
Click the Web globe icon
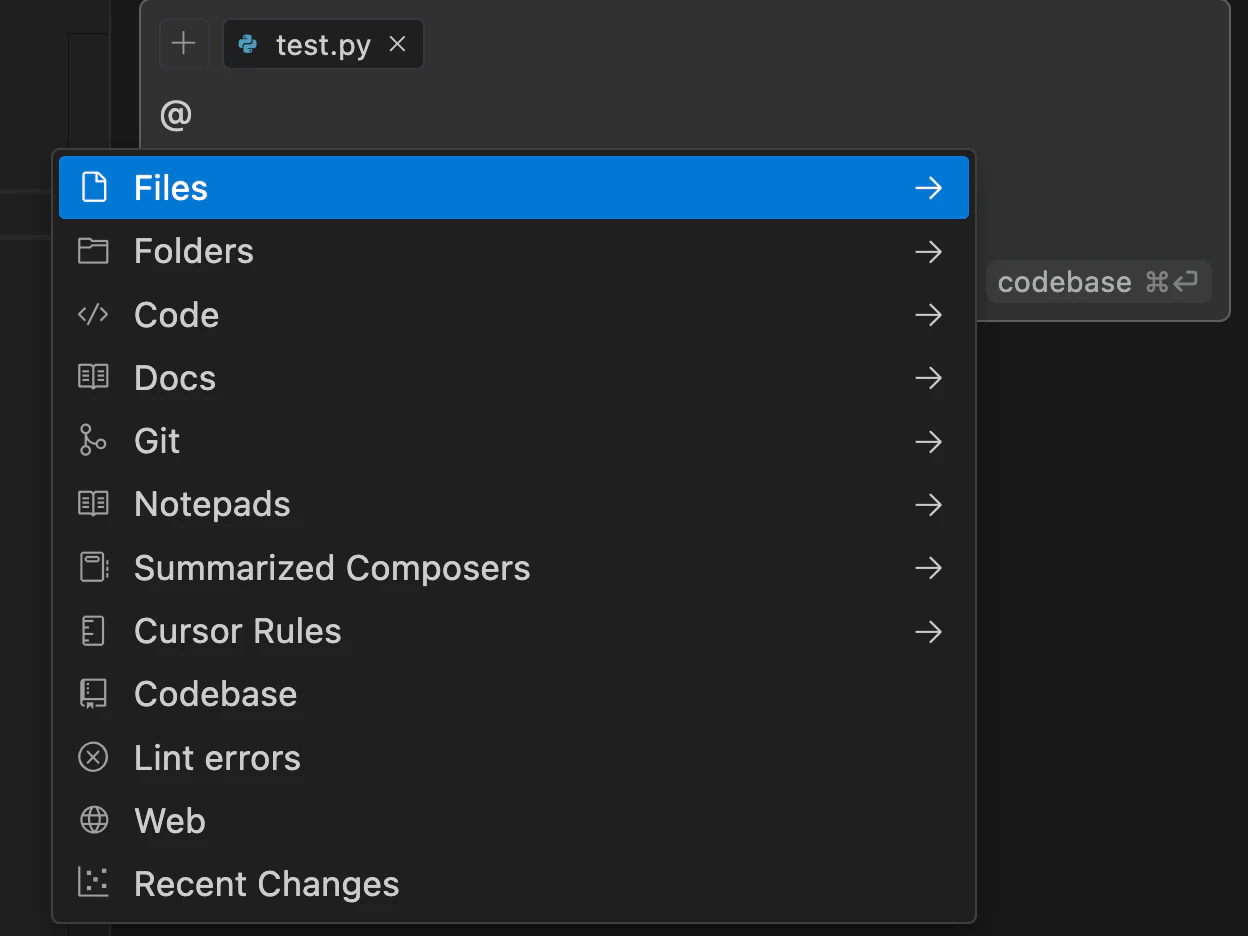click(93, 821)
